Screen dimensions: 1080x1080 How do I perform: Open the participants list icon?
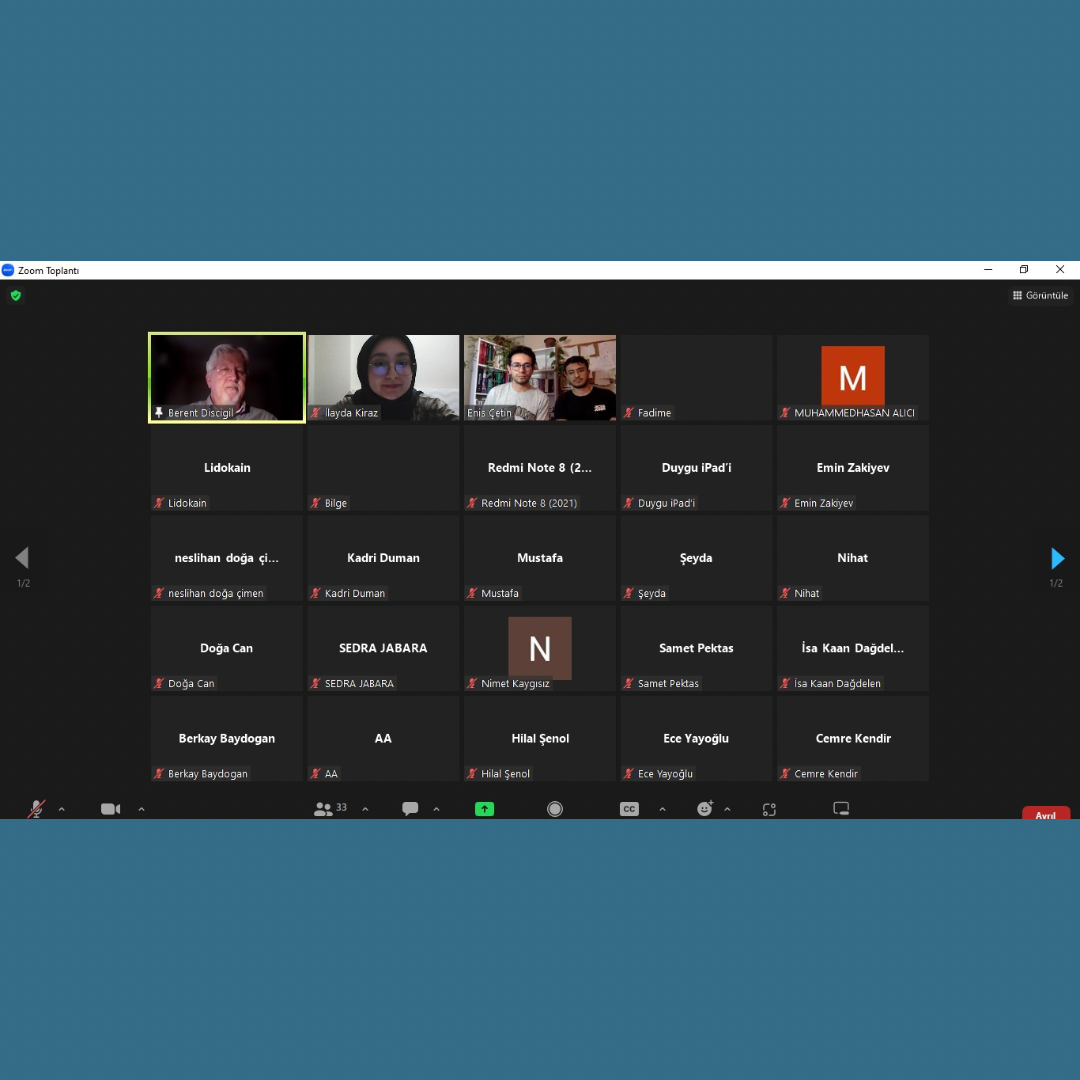click(323, 809)
